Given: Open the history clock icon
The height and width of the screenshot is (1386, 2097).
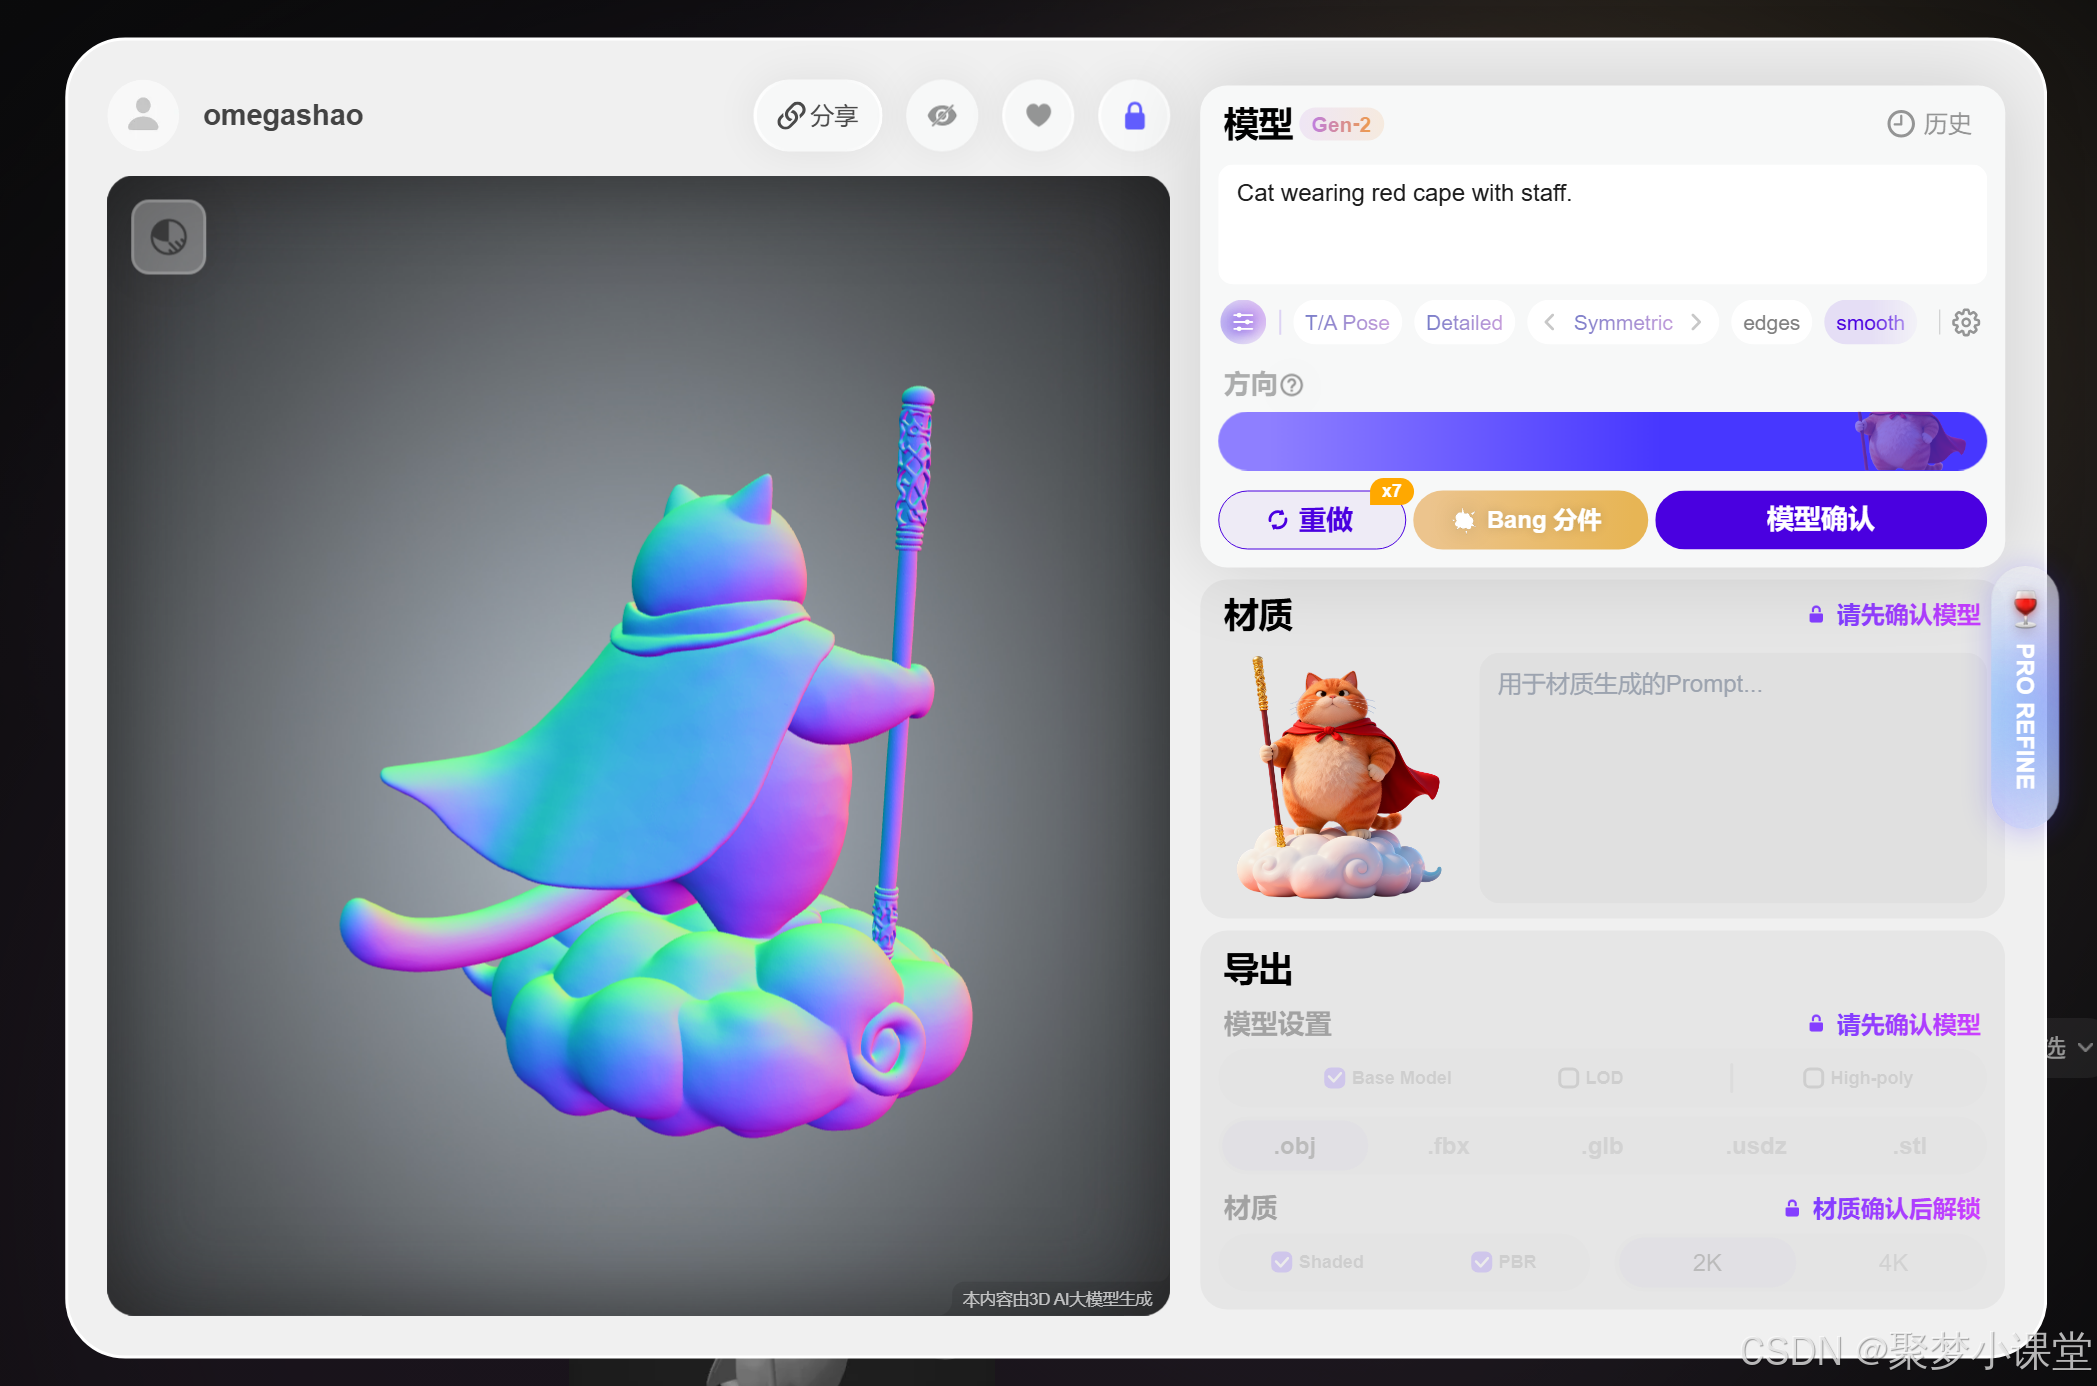Looking at the screenshot, I should click(x=1900, y=124).
